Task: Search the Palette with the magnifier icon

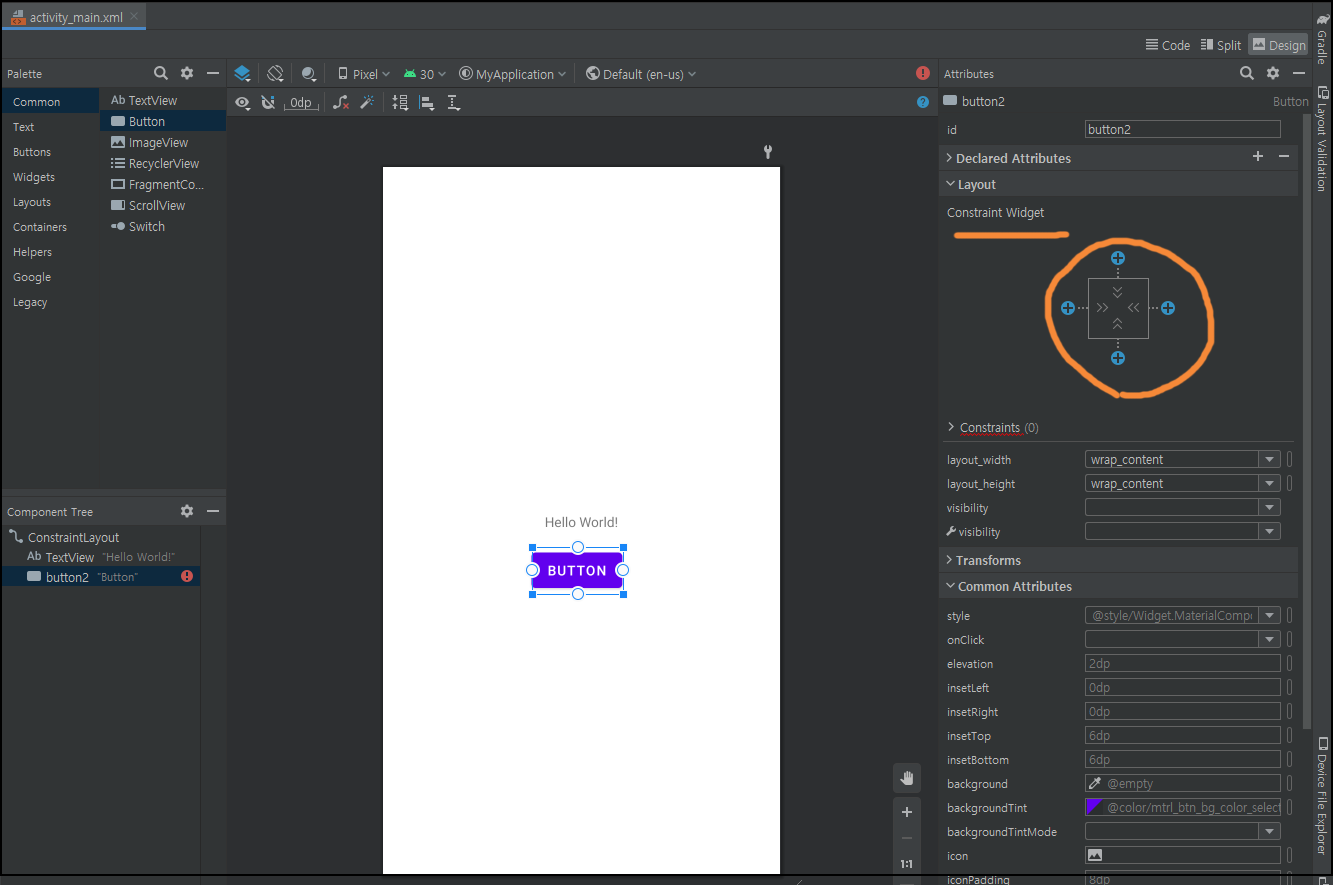Action: (160, 73)
